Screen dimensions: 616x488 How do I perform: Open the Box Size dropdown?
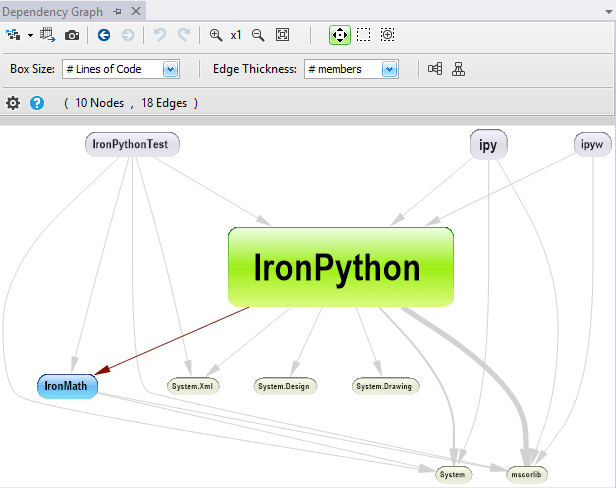click(x=170, y=69)
